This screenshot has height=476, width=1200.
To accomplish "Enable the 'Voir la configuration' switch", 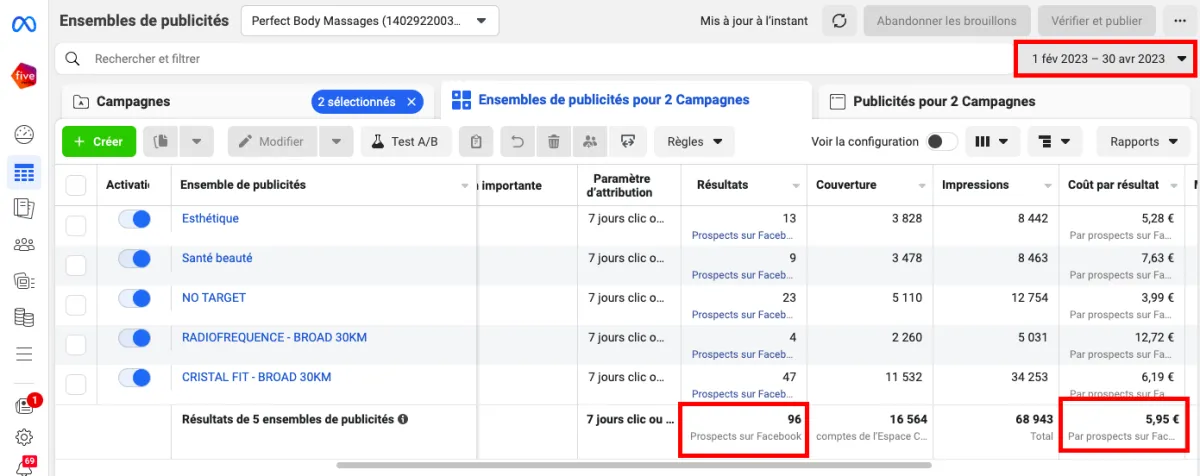I will coord(942,142).
